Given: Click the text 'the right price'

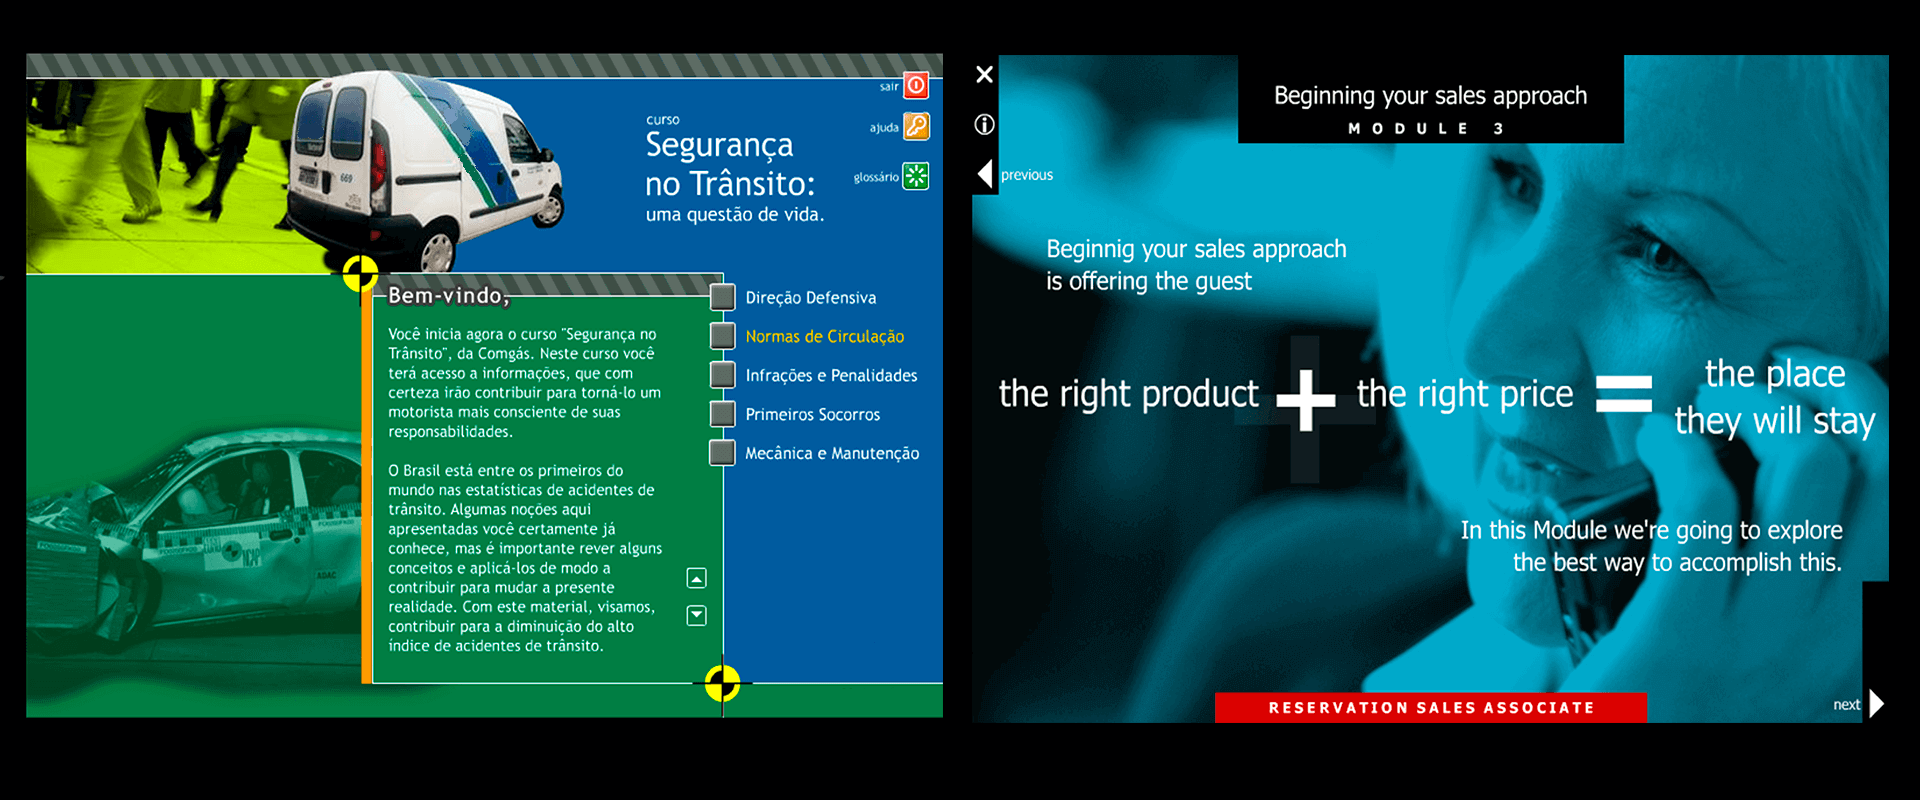Looking at the screenshot, I should tap(1465, 394).
